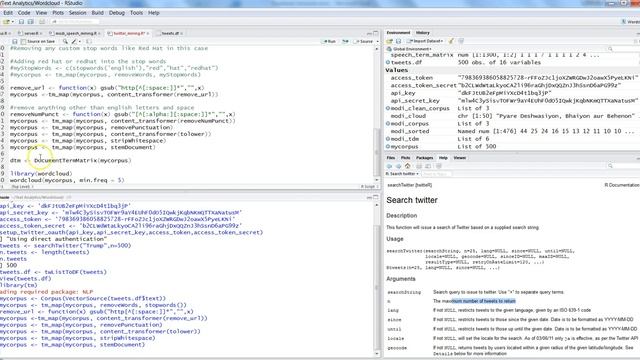Open the Help menu in menu bar
The width and height of the screenshot is (640, 360).
(154, 13)
